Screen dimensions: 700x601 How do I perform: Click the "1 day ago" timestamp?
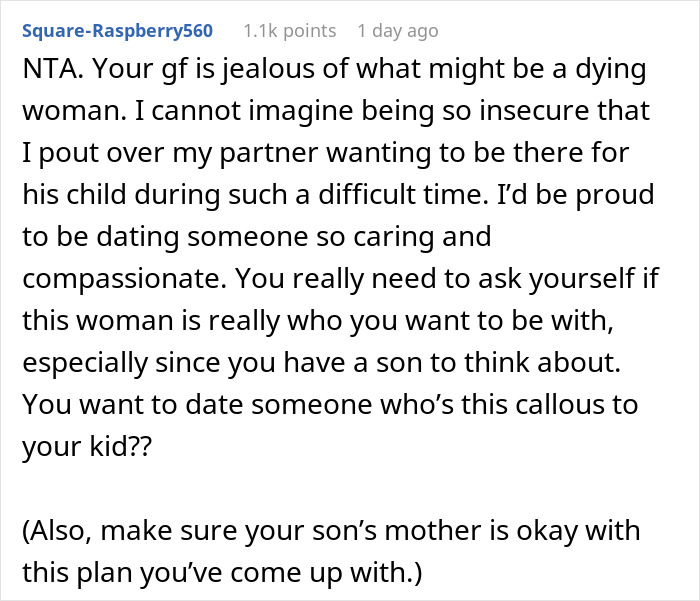[x=397, y=31]
